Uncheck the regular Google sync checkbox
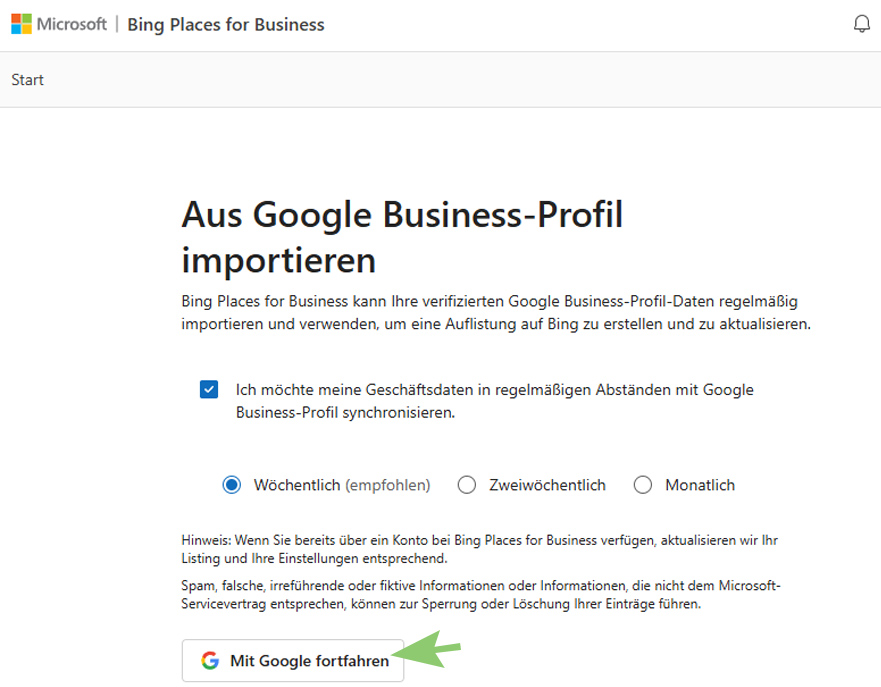 [x=209, y=389]
